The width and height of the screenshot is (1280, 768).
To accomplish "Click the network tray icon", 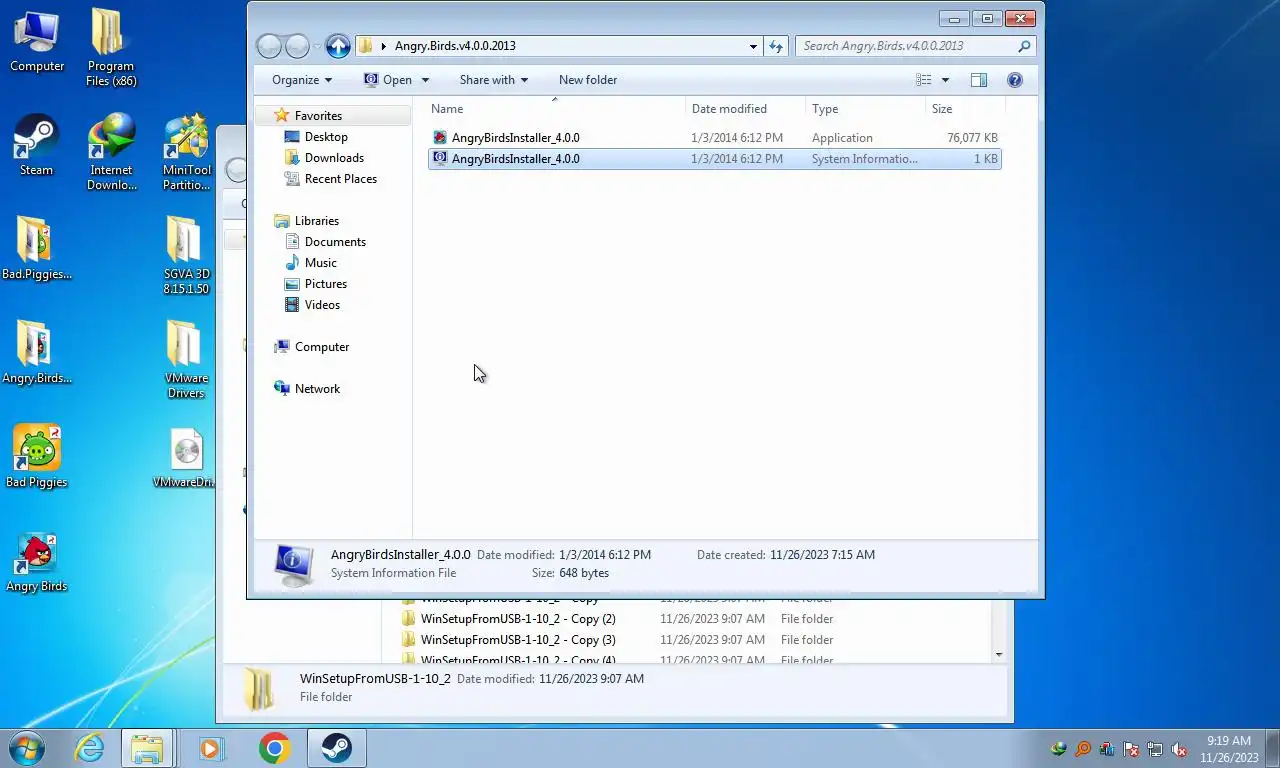I will (x=1155, y=749).
